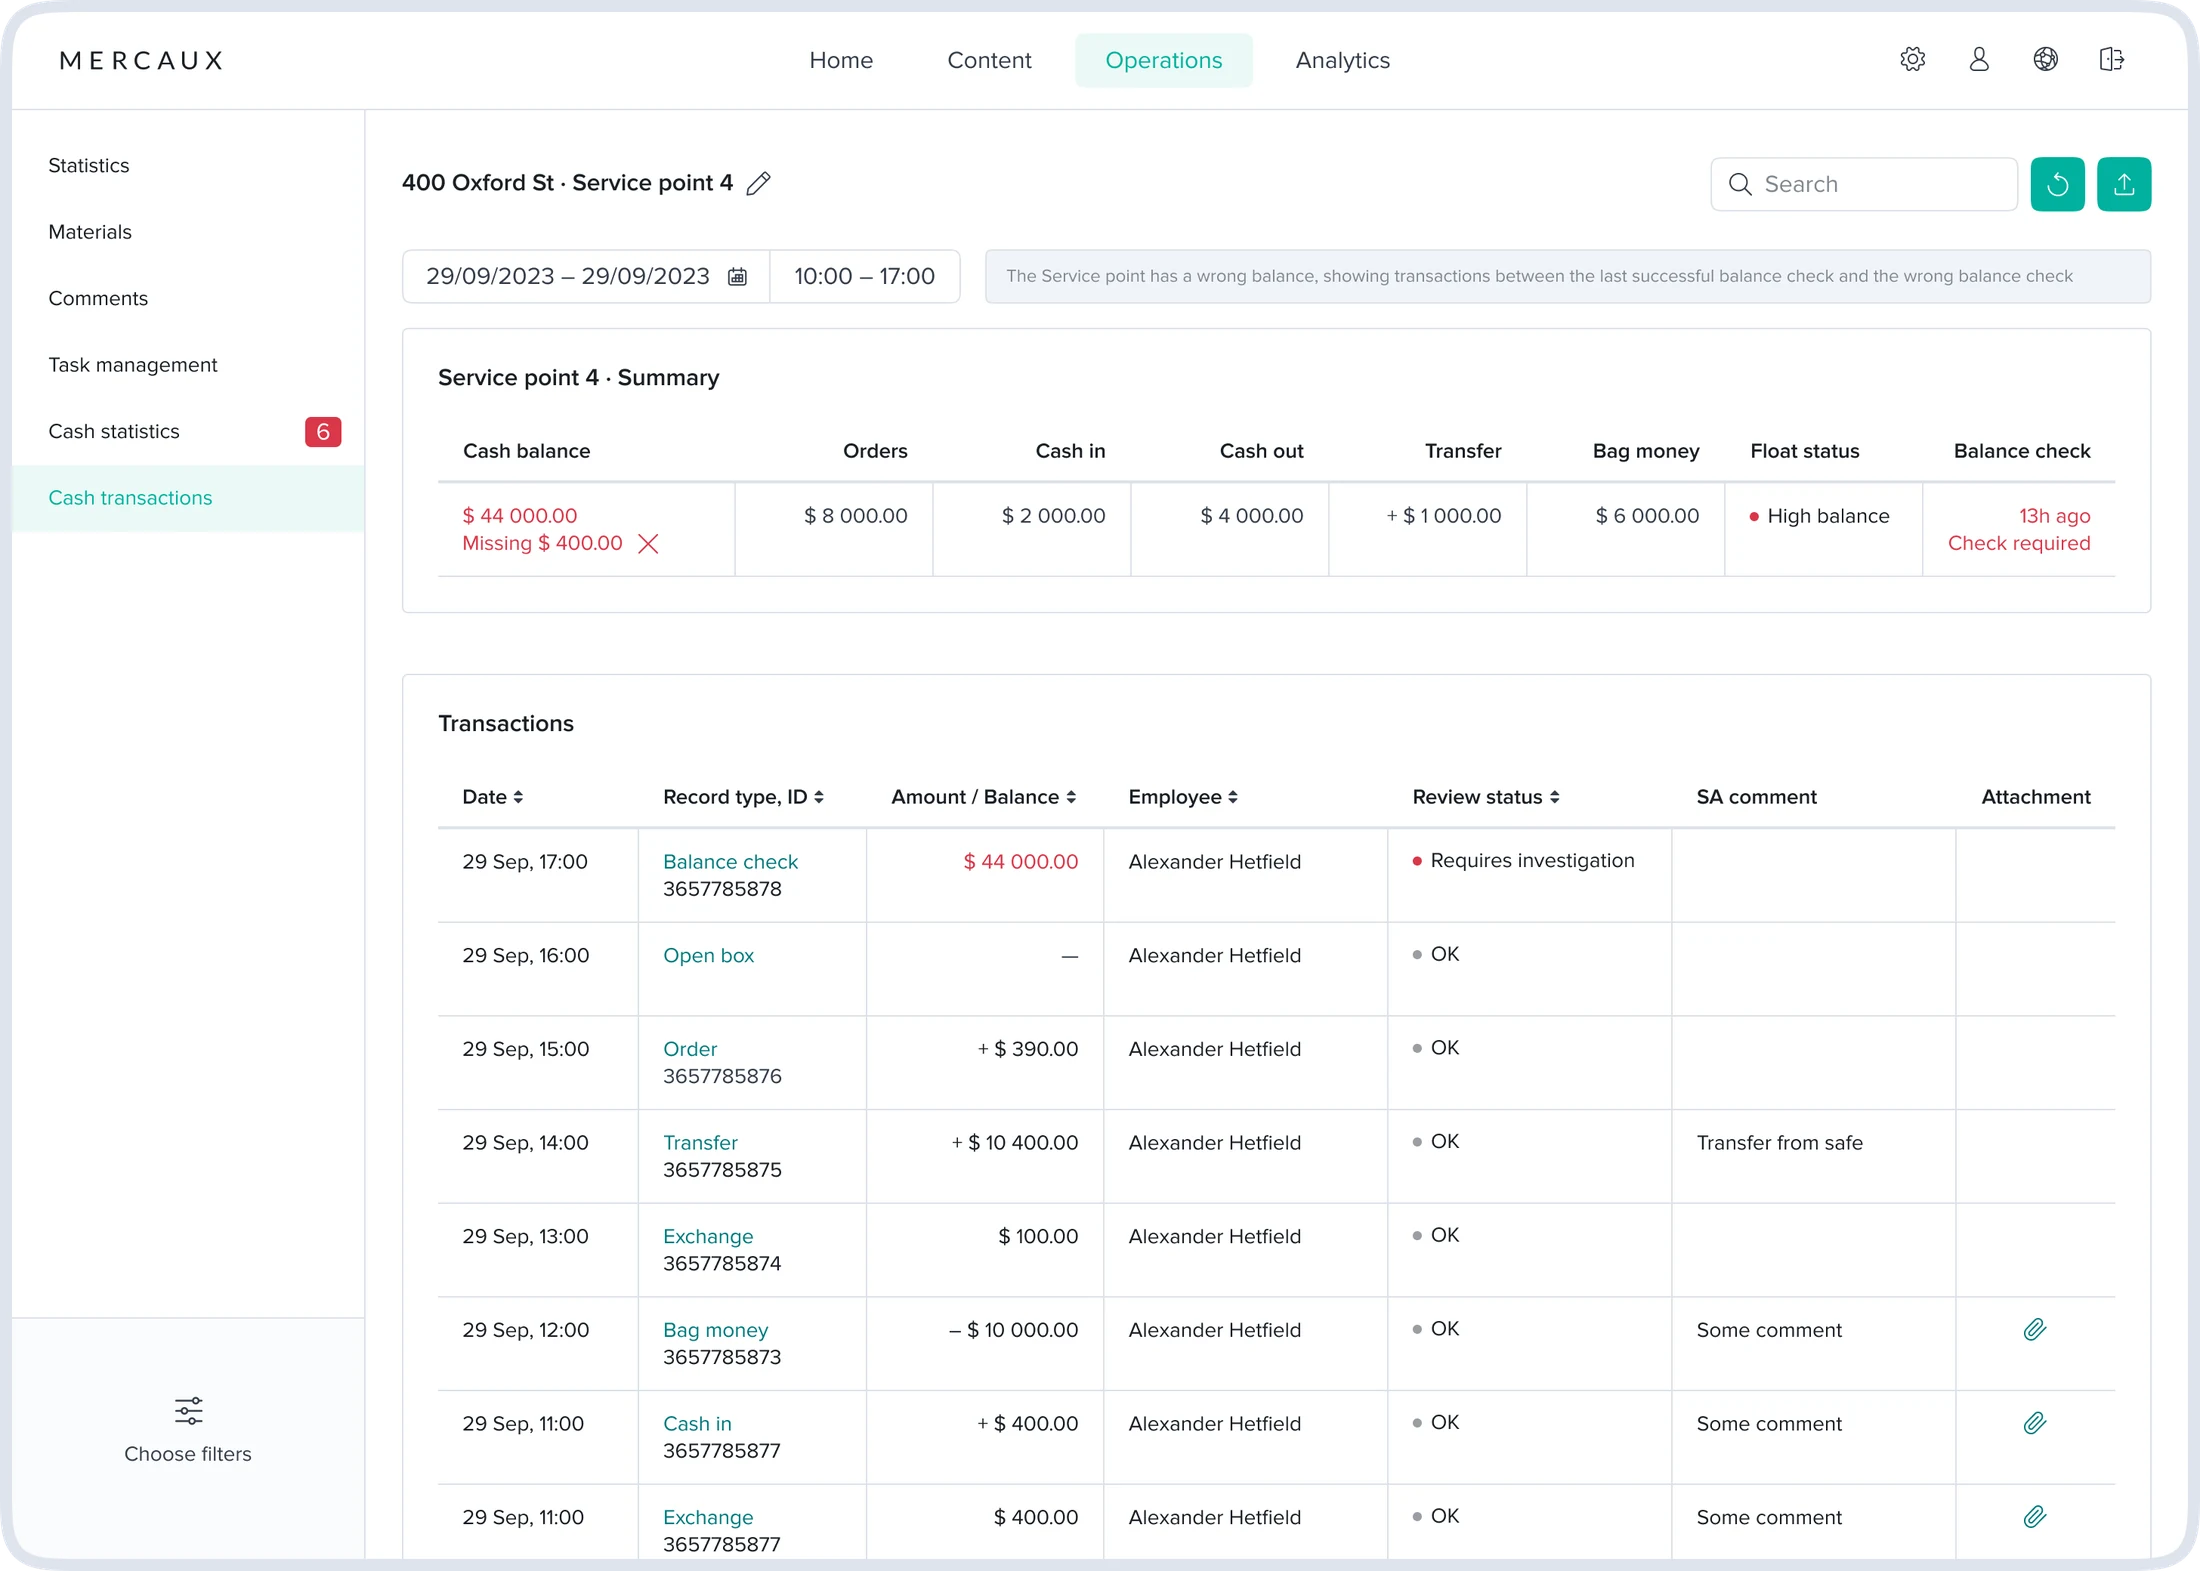Open attachment for Bag money transaction
2200x1571 pixels.
pos(2034,1329)
